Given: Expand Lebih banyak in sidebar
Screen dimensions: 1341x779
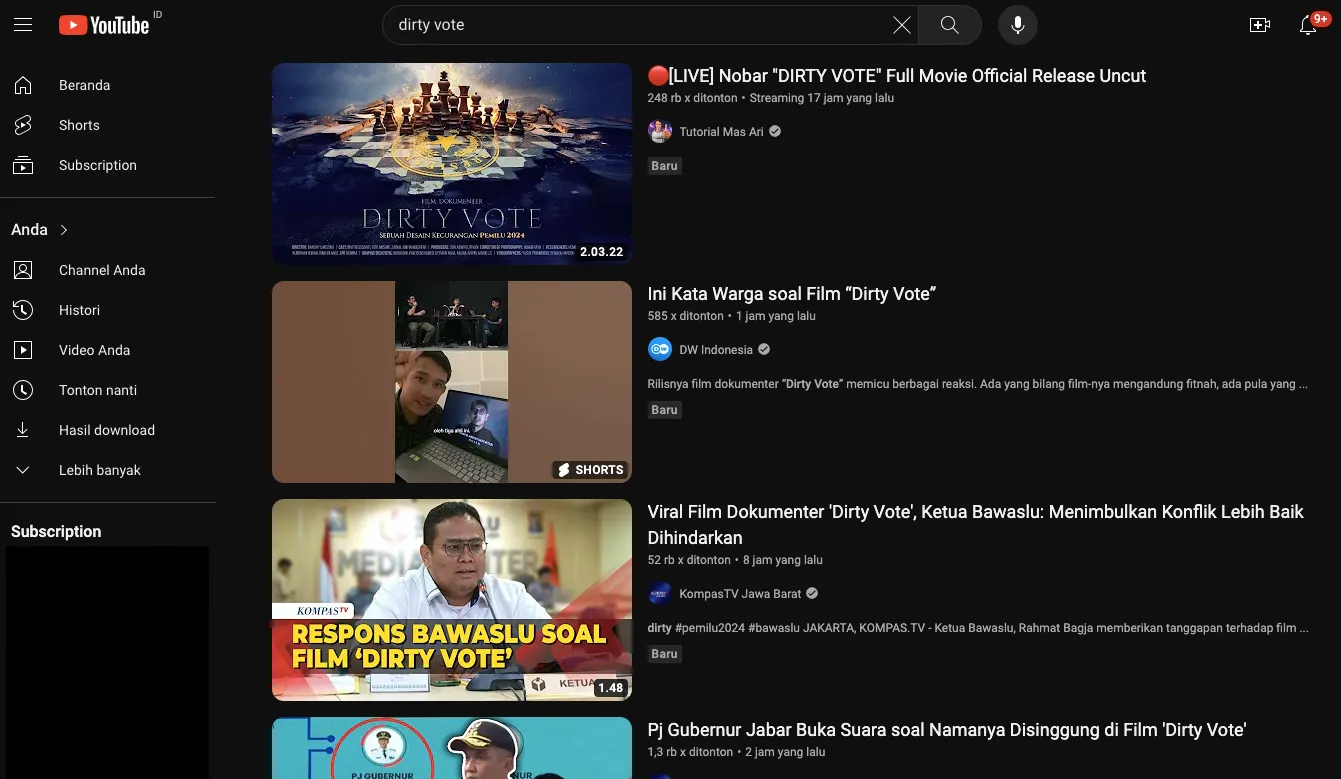Looking at the screenshot, I should tap(99, 470).
